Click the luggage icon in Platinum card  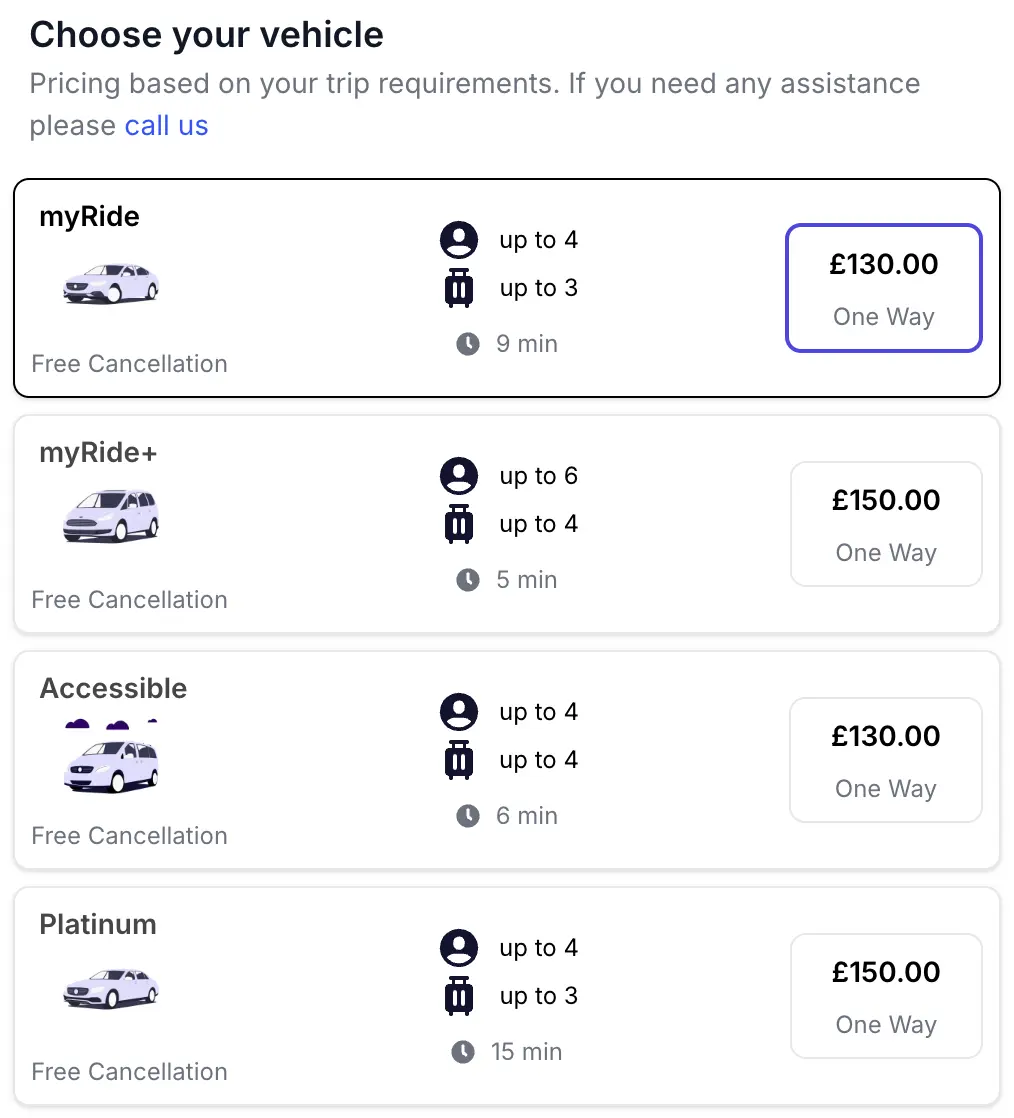click(459, 996)
